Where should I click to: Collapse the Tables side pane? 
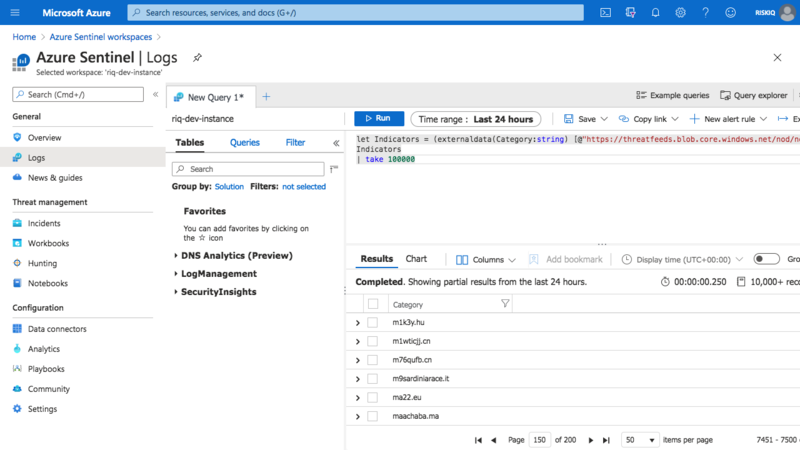pyautogui.click(x=336, y=143)
